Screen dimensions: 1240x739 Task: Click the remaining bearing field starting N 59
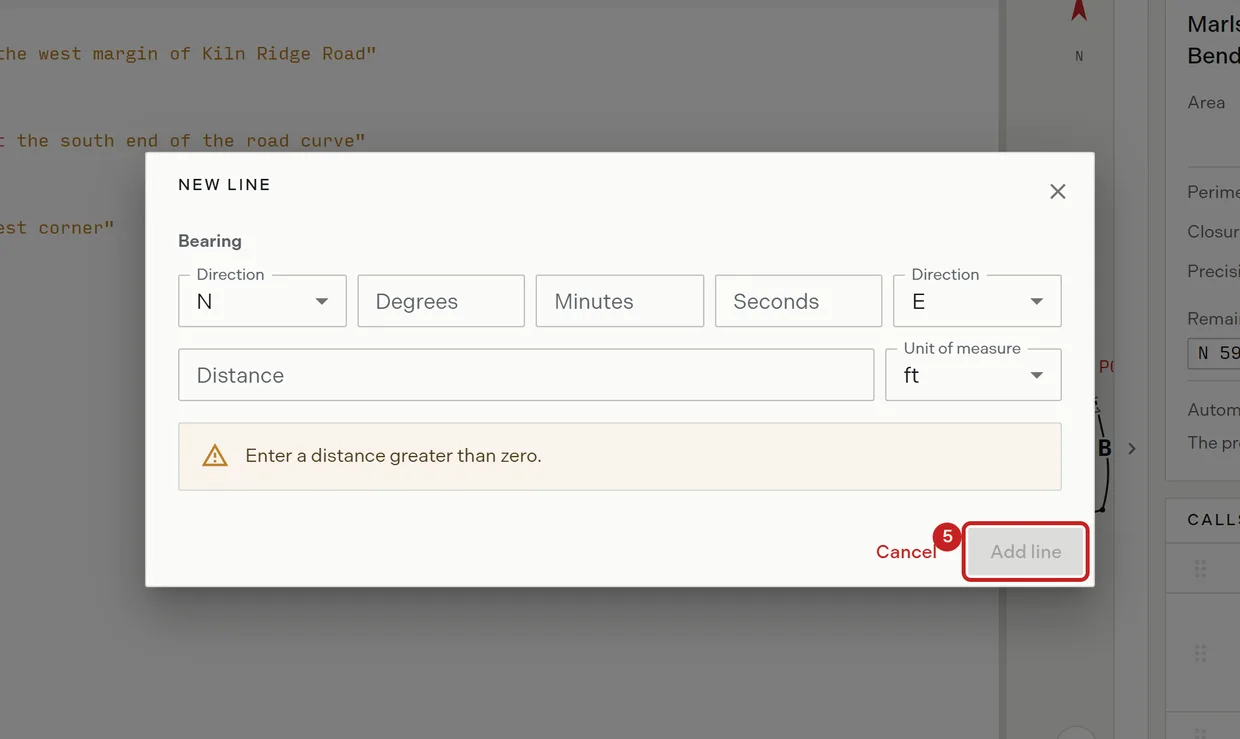point(1214,353)
